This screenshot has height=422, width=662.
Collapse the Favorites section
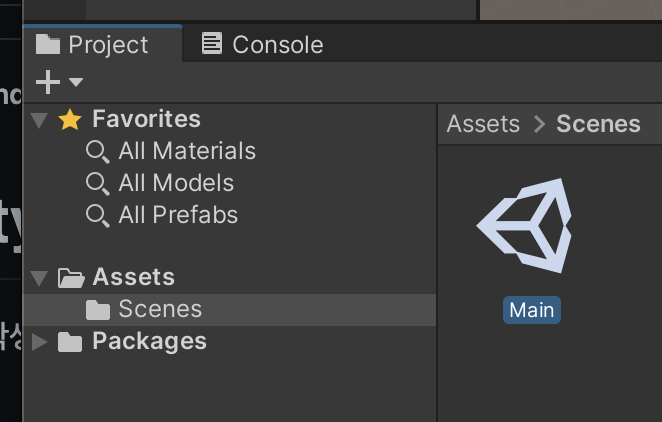[x=39, y=120]
